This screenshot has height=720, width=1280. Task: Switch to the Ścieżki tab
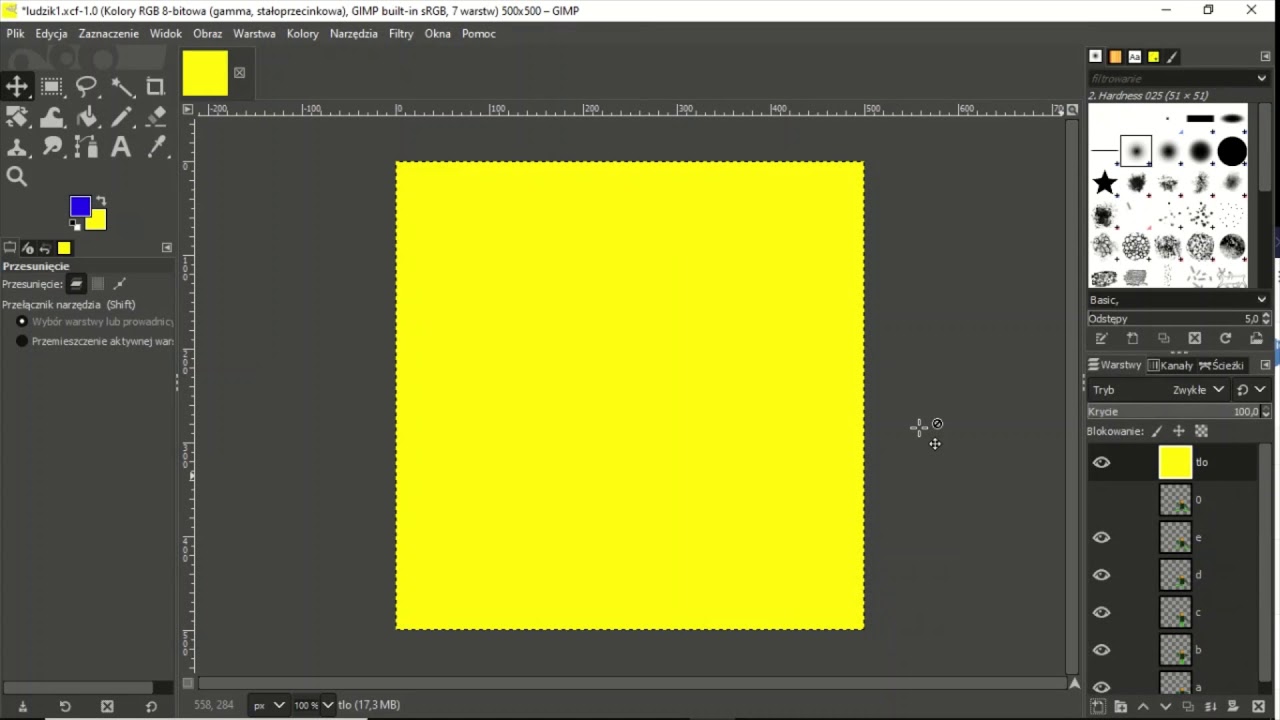tap(1221, 365)
